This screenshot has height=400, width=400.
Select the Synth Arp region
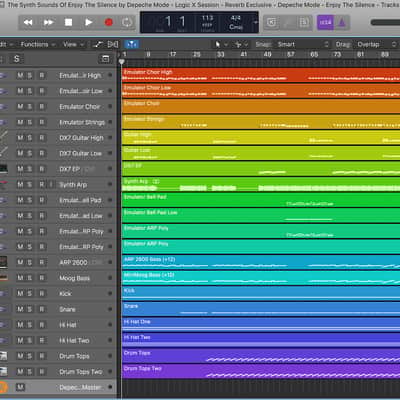click(x=261, y=184)
